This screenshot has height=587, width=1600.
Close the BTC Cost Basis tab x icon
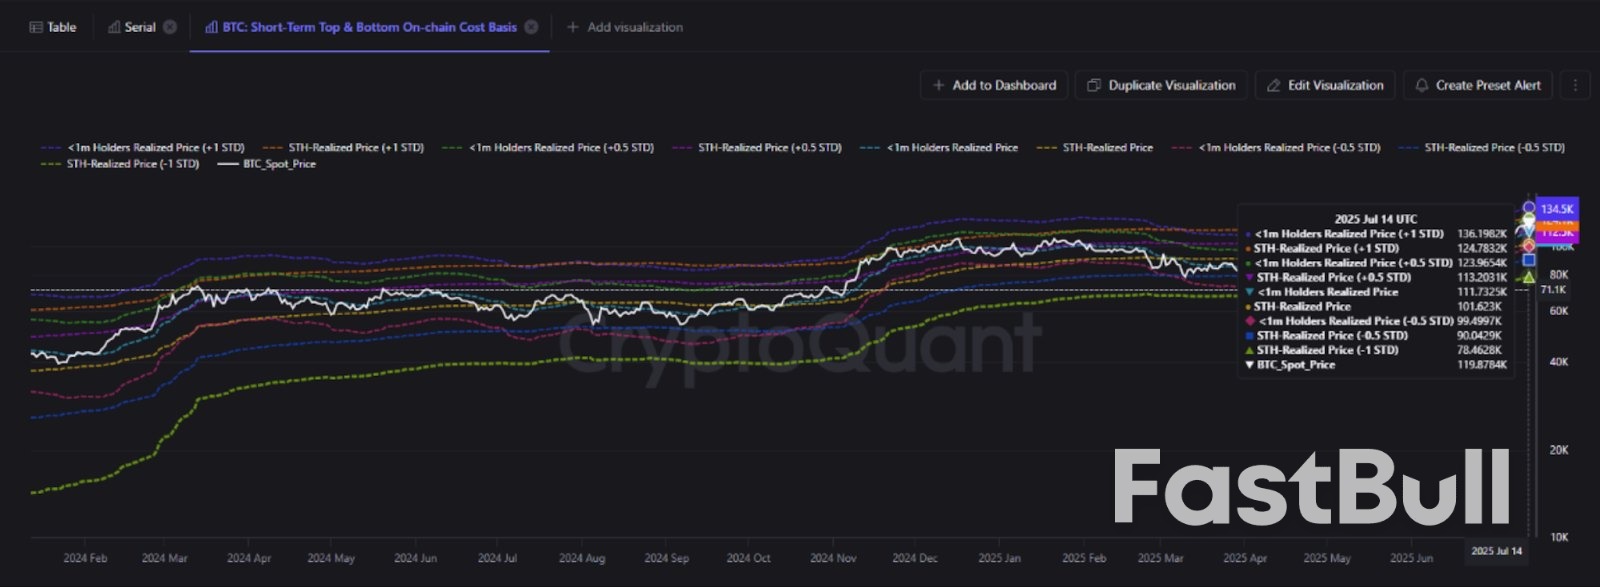531,27
